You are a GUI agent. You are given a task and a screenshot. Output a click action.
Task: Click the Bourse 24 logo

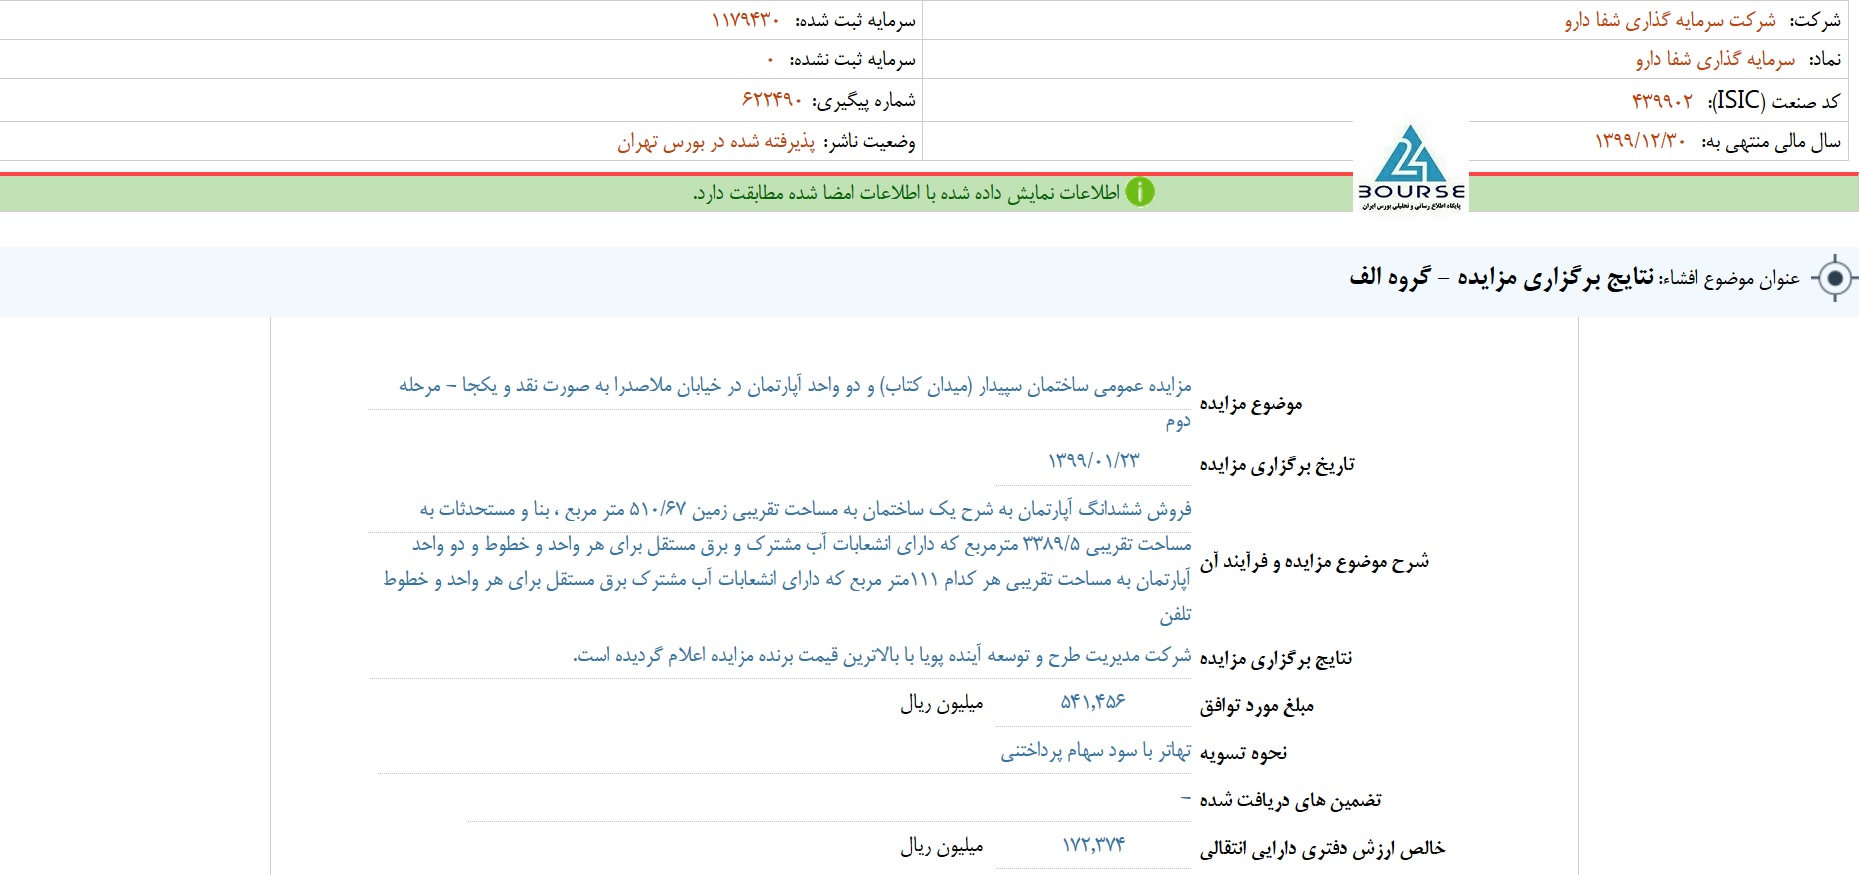click(x=1411, y=167)
